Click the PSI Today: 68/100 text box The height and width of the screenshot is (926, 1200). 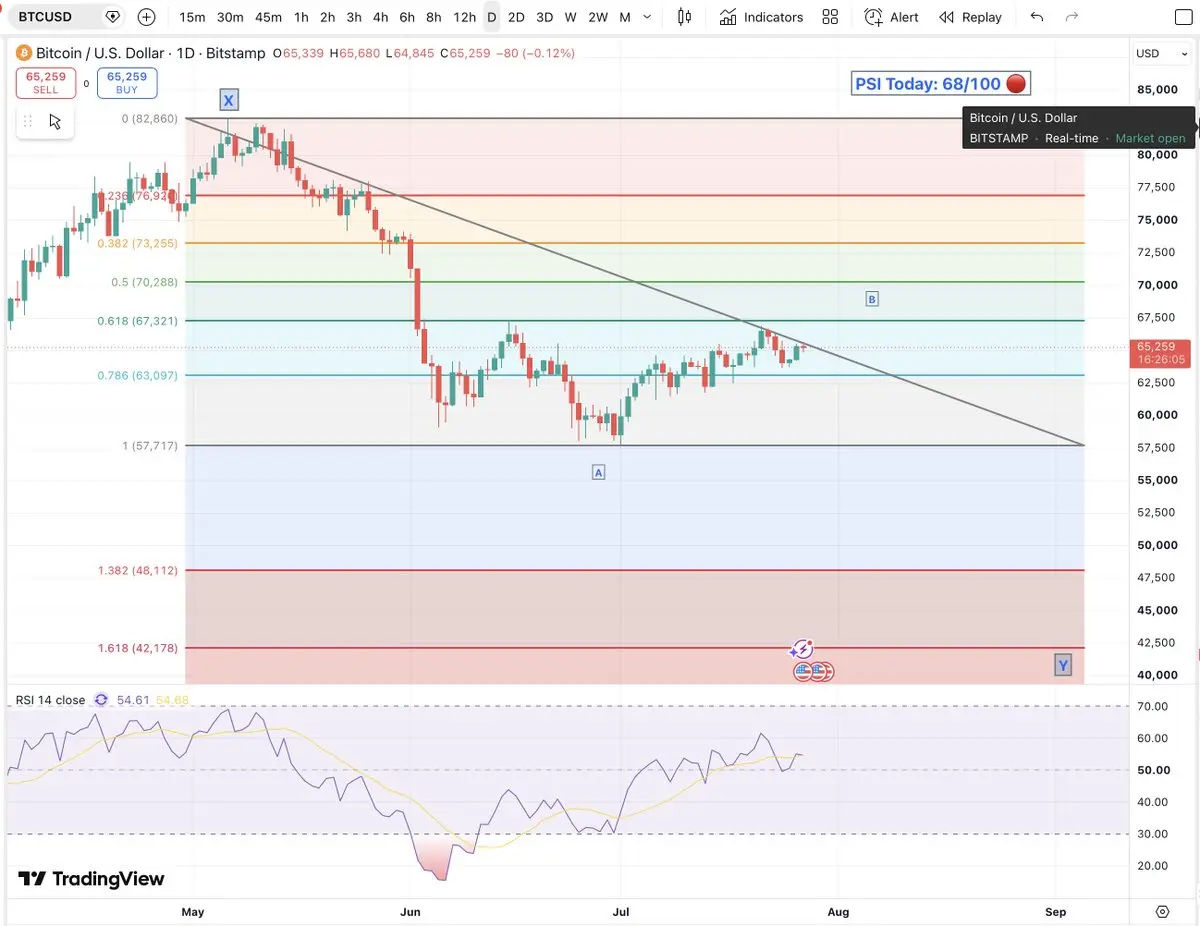941,84
